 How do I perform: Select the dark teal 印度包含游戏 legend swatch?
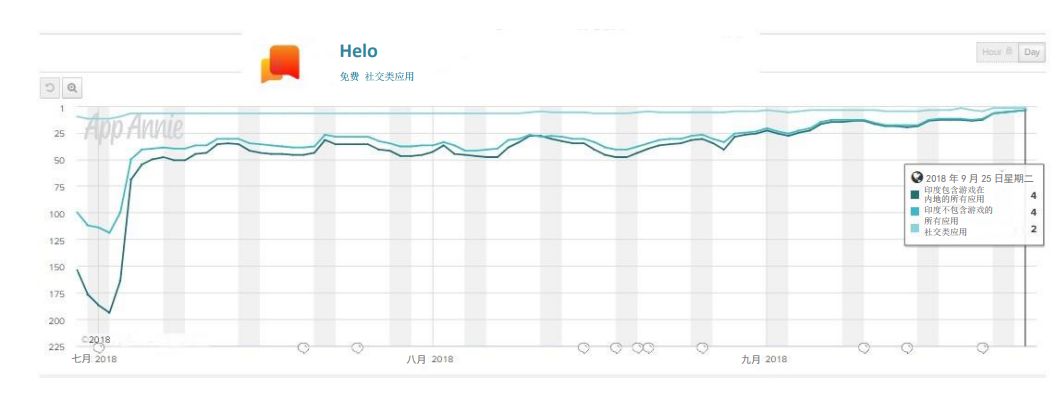(916, 195)
